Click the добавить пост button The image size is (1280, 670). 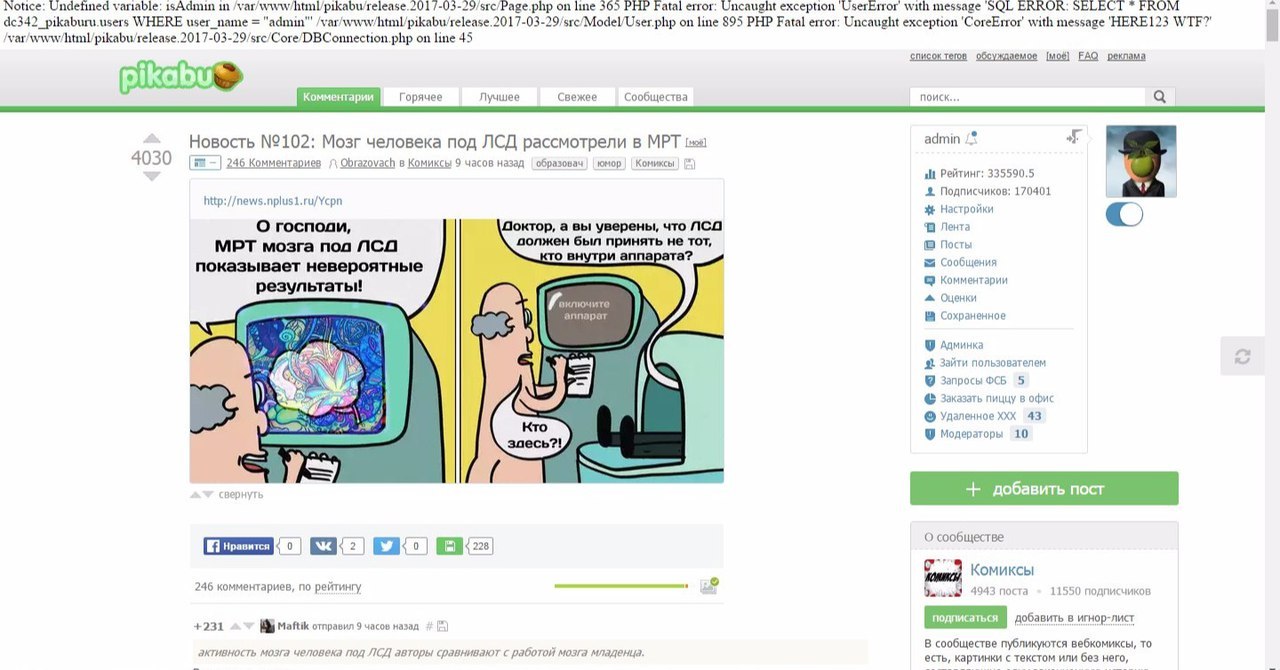(1044, 489)
